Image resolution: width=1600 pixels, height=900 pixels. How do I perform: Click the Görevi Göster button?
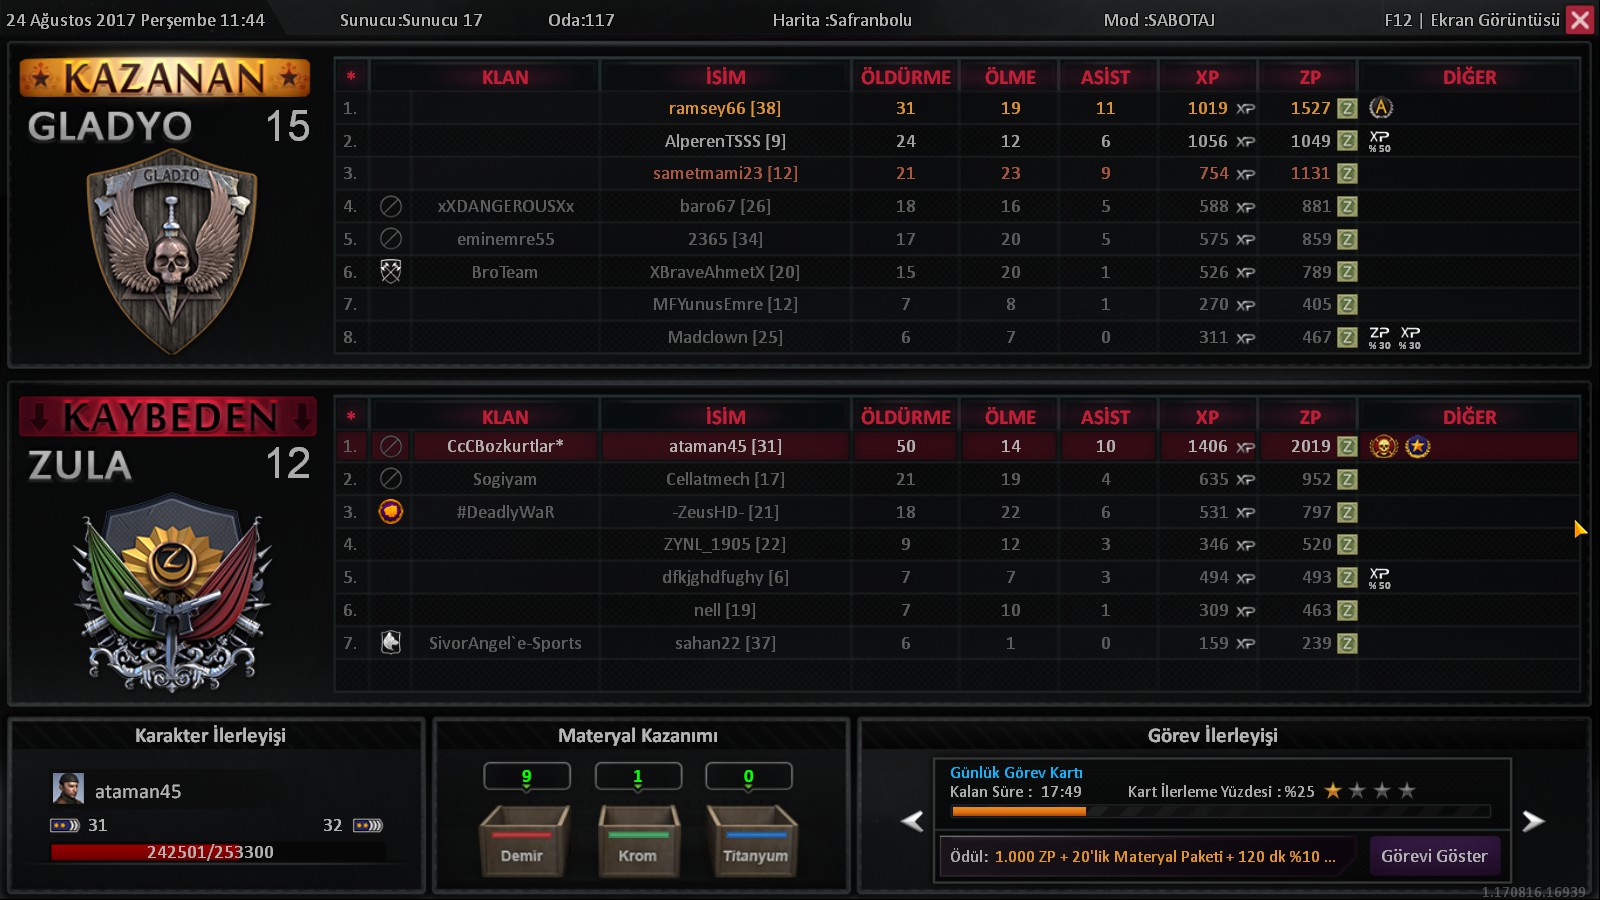coord(1434,856)
